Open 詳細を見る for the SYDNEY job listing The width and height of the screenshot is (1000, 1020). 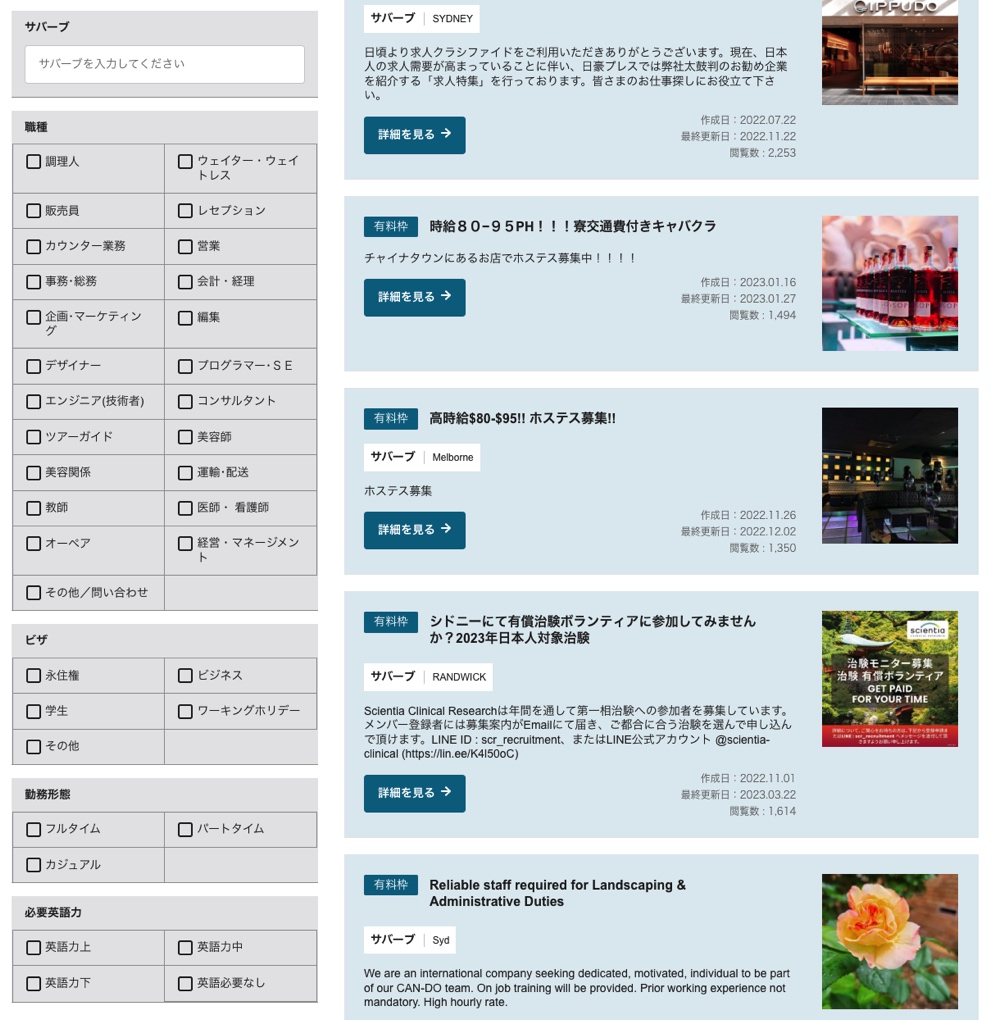pos(414,134)
